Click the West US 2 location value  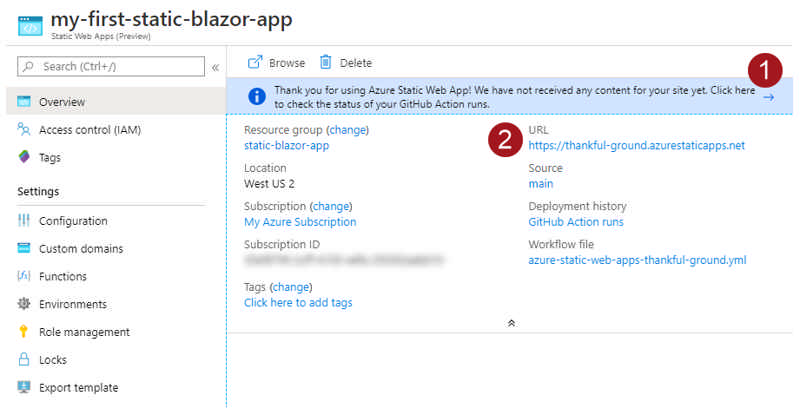[269, 184]
